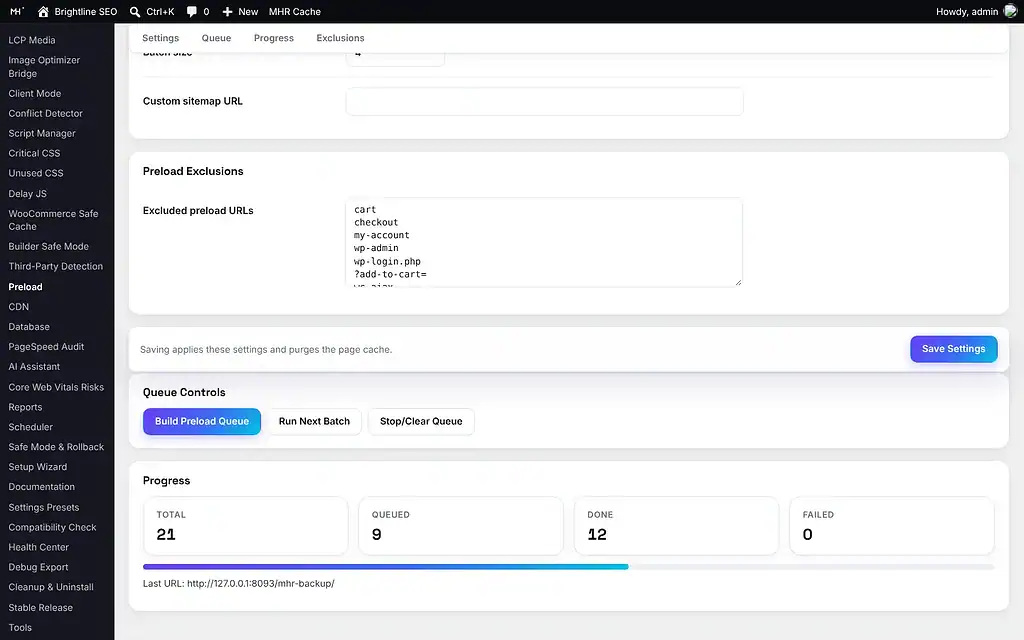Click Build Preload Queue button
This screenshot has width=1024, height=640.
[x=202, y=421]
